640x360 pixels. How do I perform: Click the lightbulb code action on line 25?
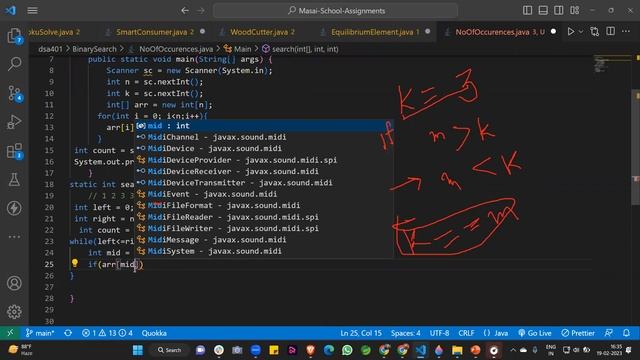coord(75,263)
